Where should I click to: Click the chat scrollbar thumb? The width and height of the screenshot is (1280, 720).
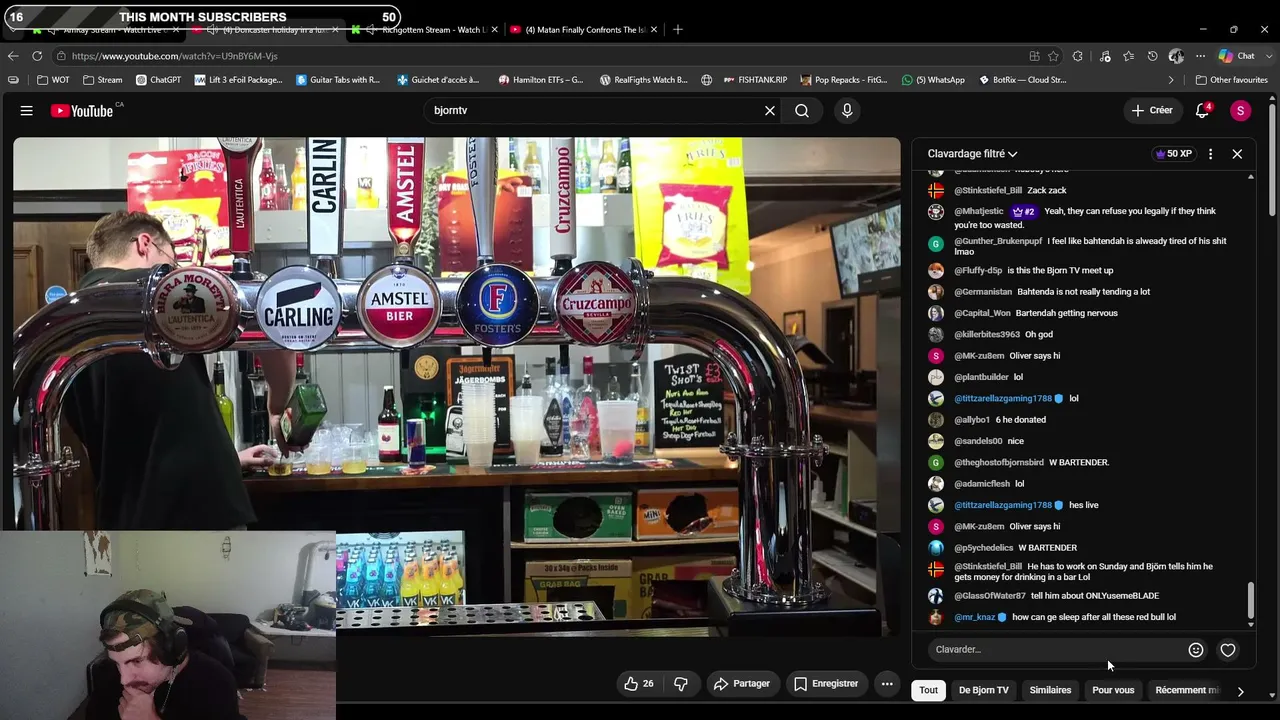tap(1250, 601)
